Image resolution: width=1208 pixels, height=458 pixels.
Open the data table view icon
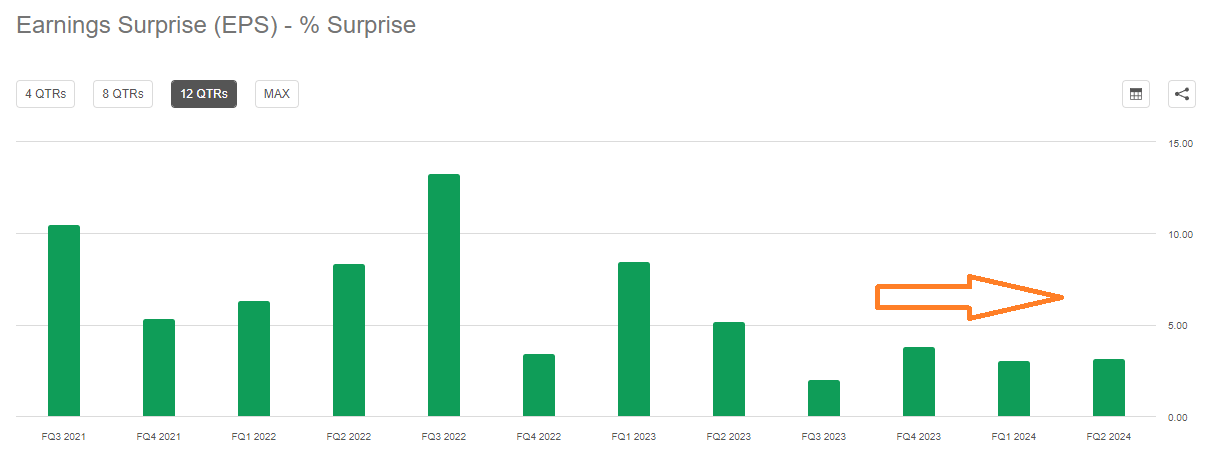(1135, 94)
